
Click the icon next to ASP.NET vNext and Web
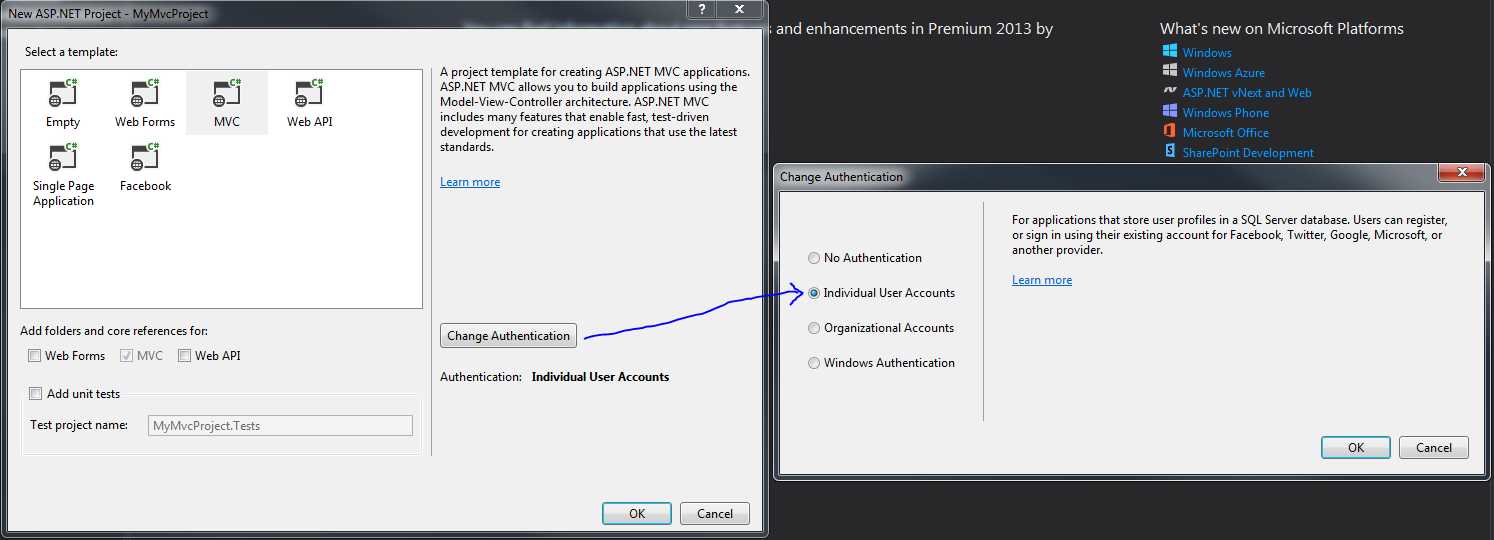point(1169,91)
